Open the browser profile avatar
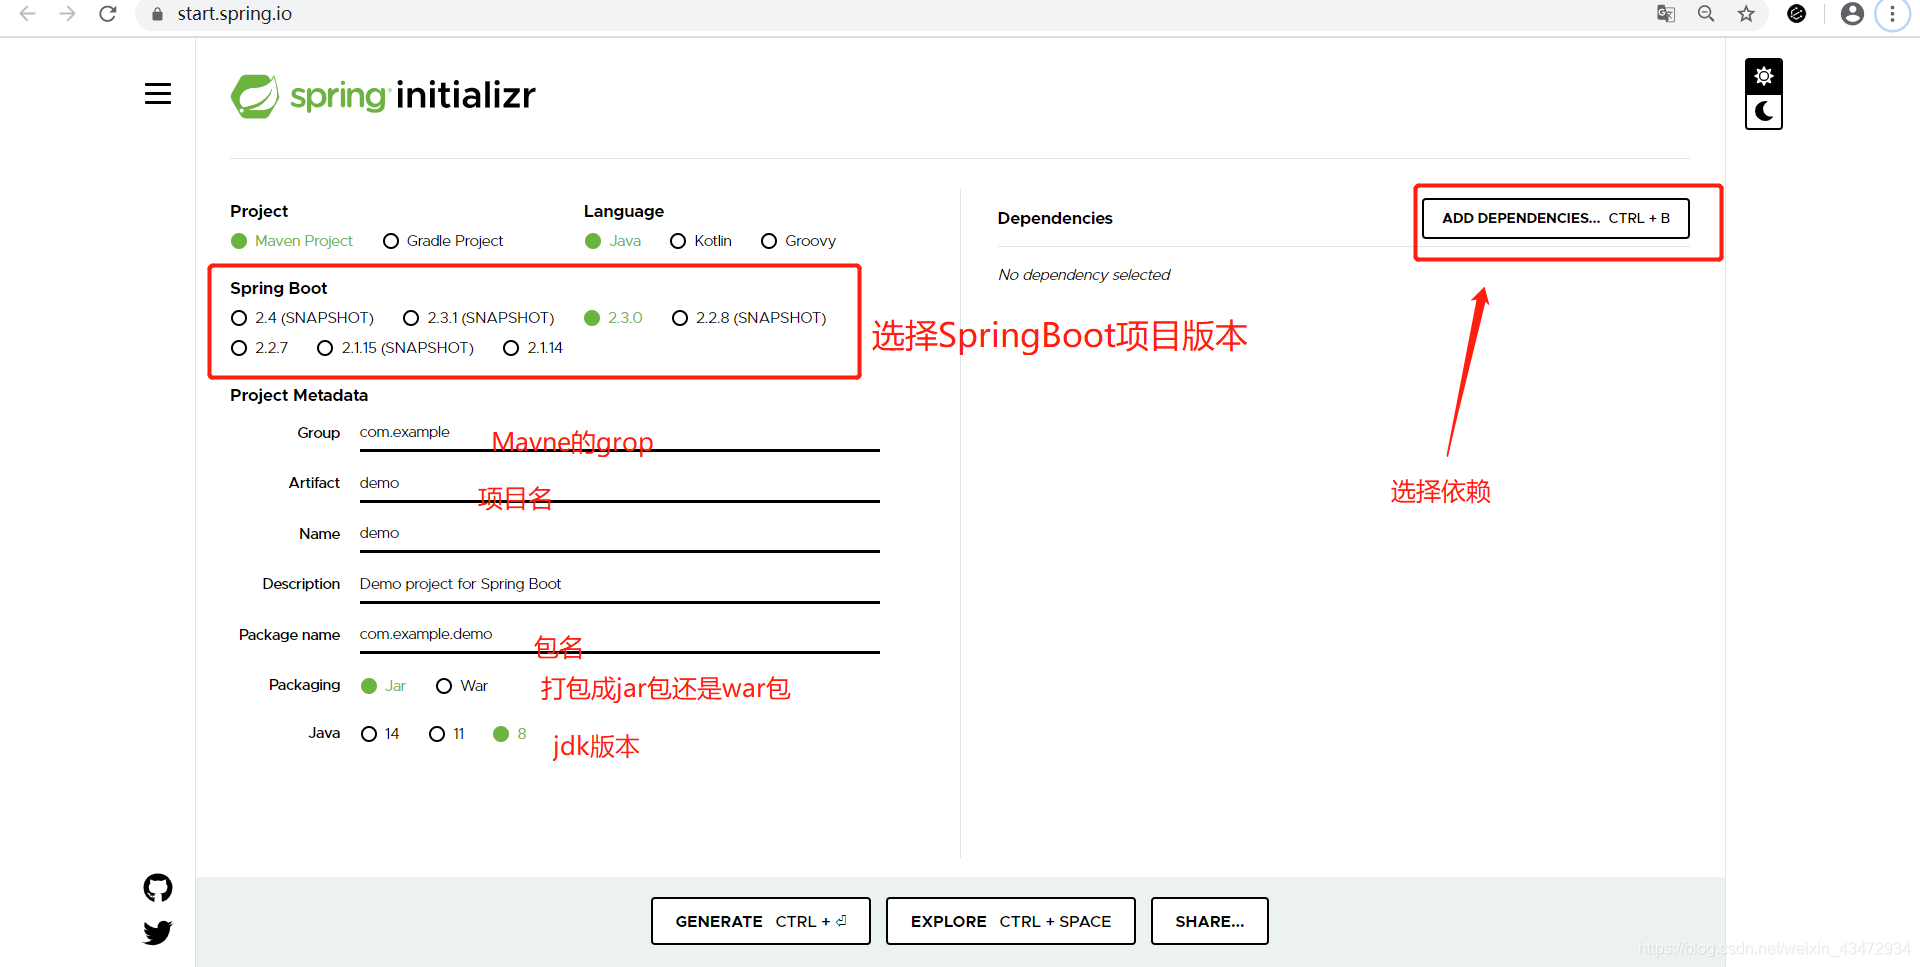This screenshot has width=1920, height=967. point(1852,14)
